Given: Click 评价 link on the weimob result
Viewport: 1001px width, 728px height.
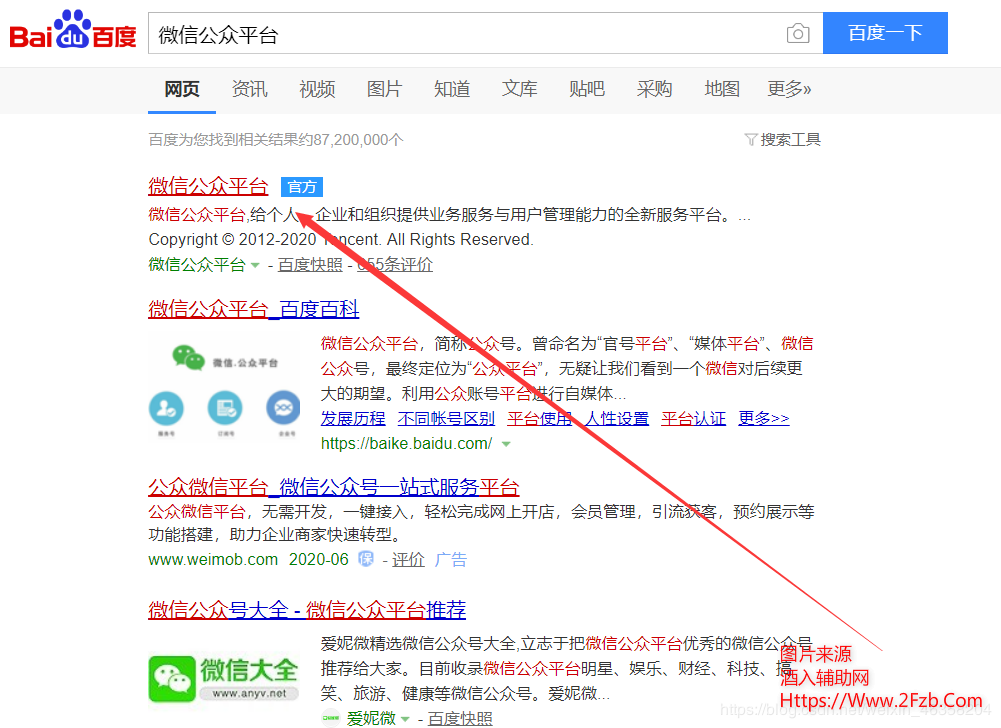Looking at the screenshot, I should pyautogui.click(x=408, y=559).
